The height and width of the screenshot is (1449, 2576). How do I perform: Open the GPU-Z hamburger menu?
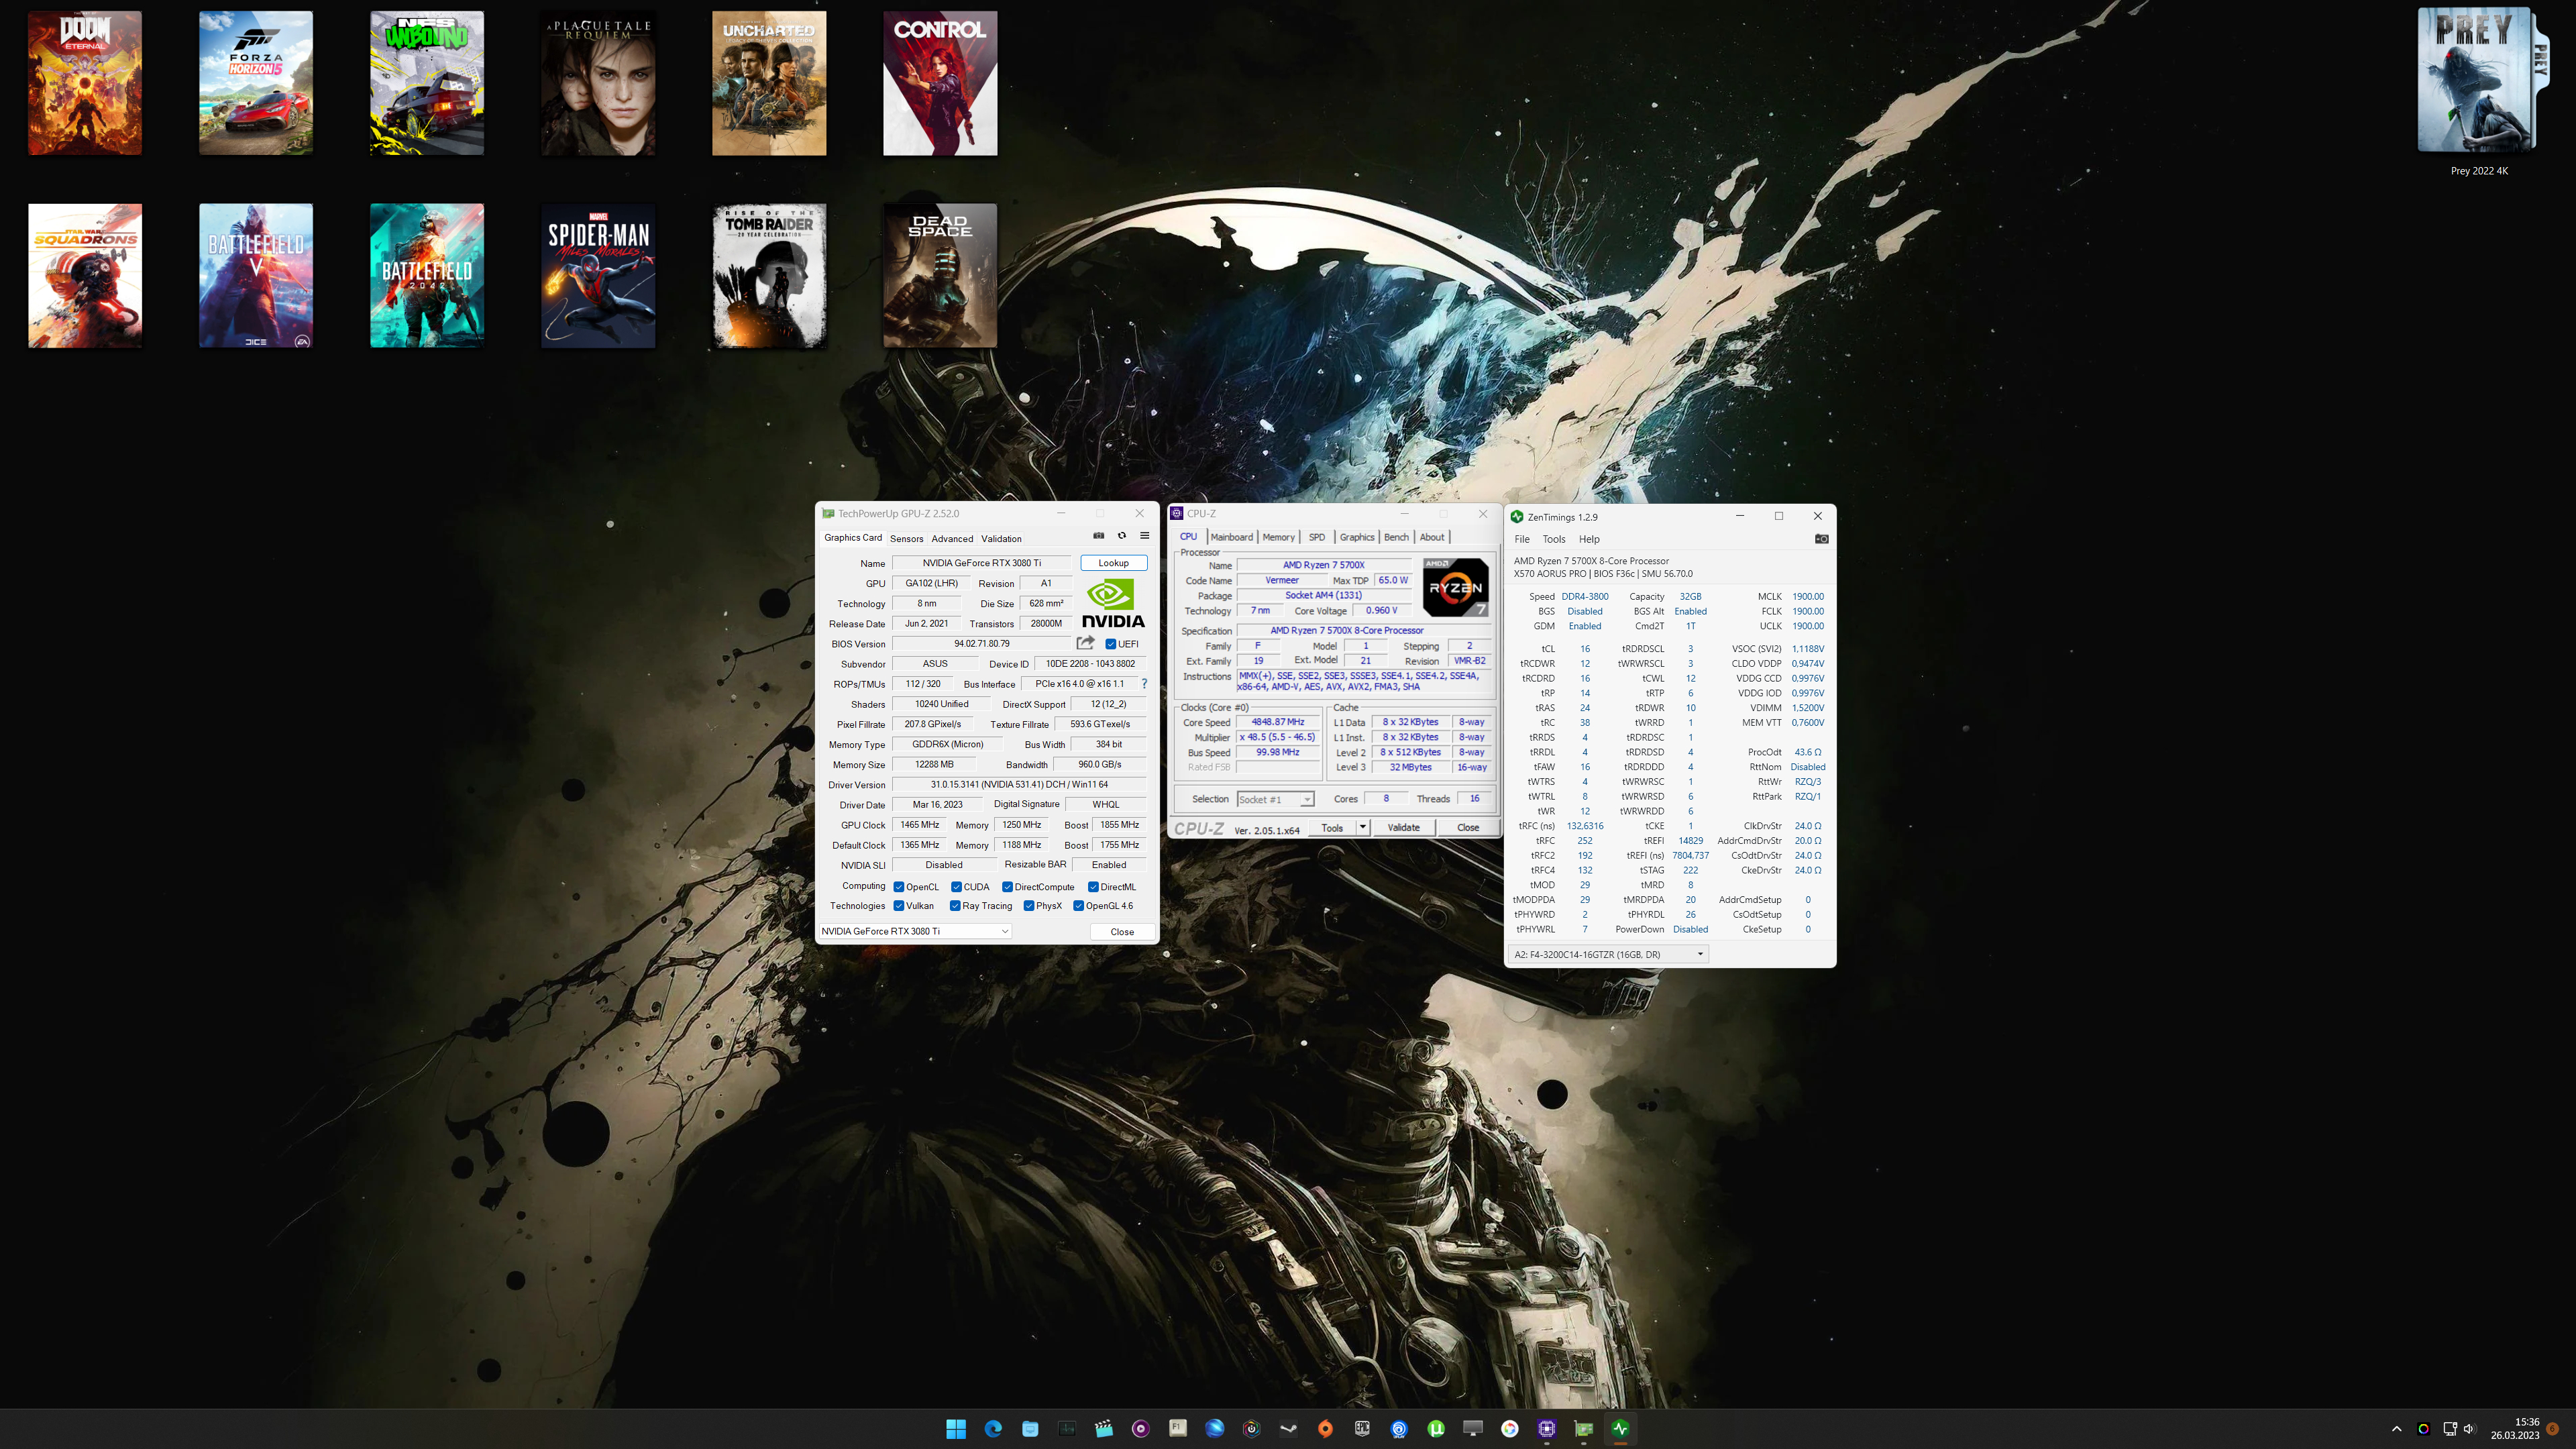pyautogui.click(x=1145, y=536)
